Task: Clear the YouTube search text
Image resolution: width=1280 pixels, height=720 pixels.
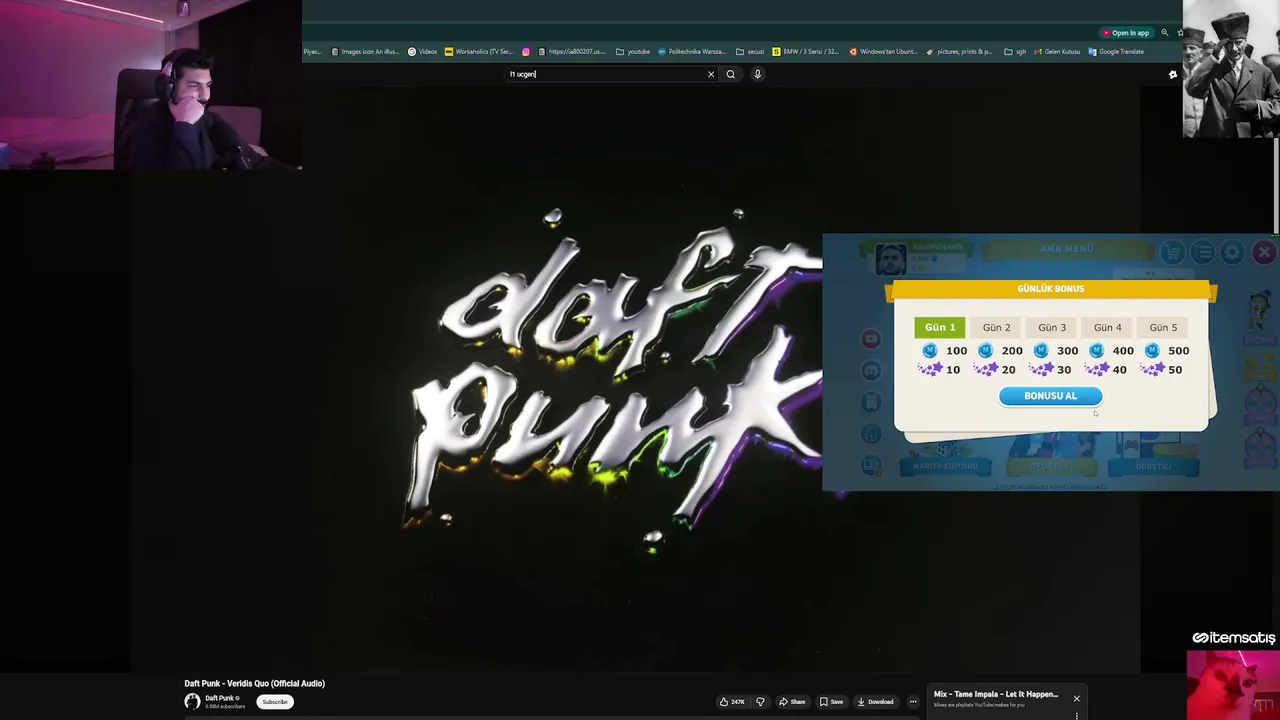Action: coord(711,74)
